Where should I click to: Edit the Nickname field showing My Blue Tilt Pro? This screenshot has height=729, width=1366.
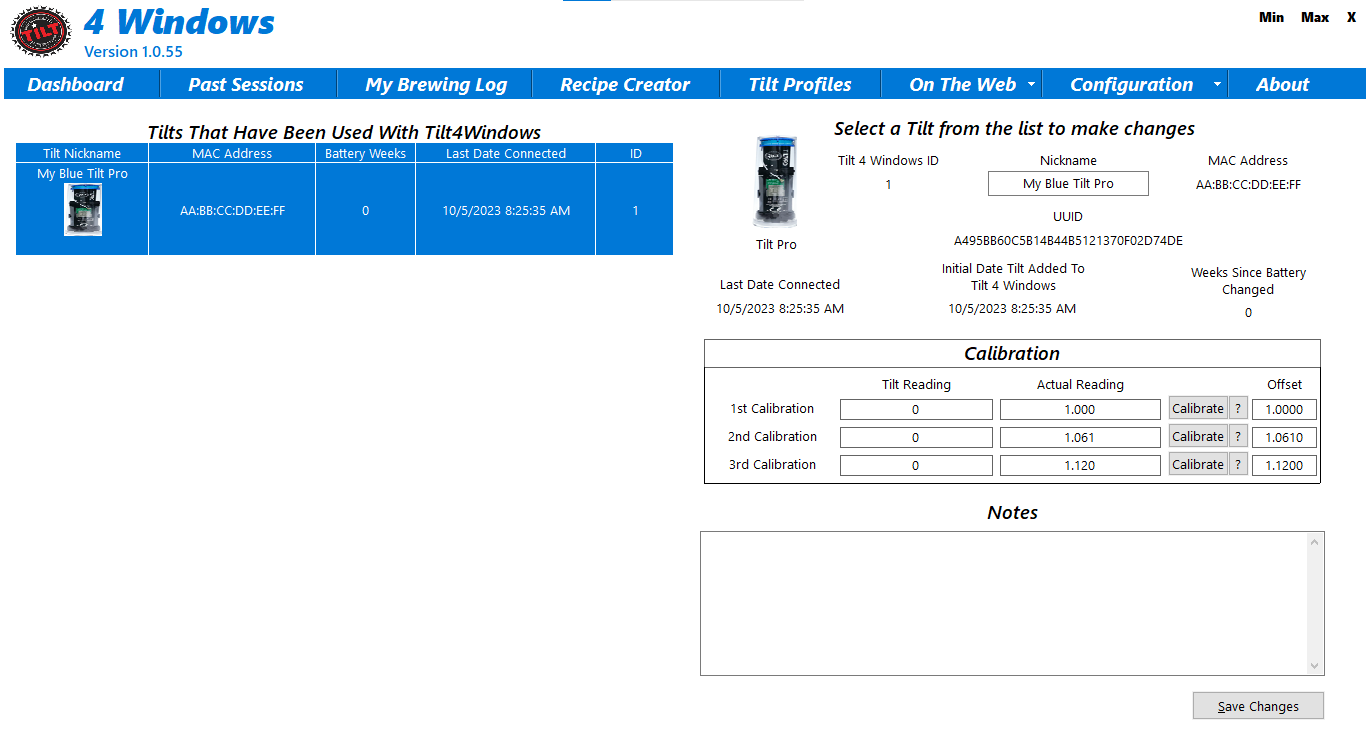[1068, 183]
